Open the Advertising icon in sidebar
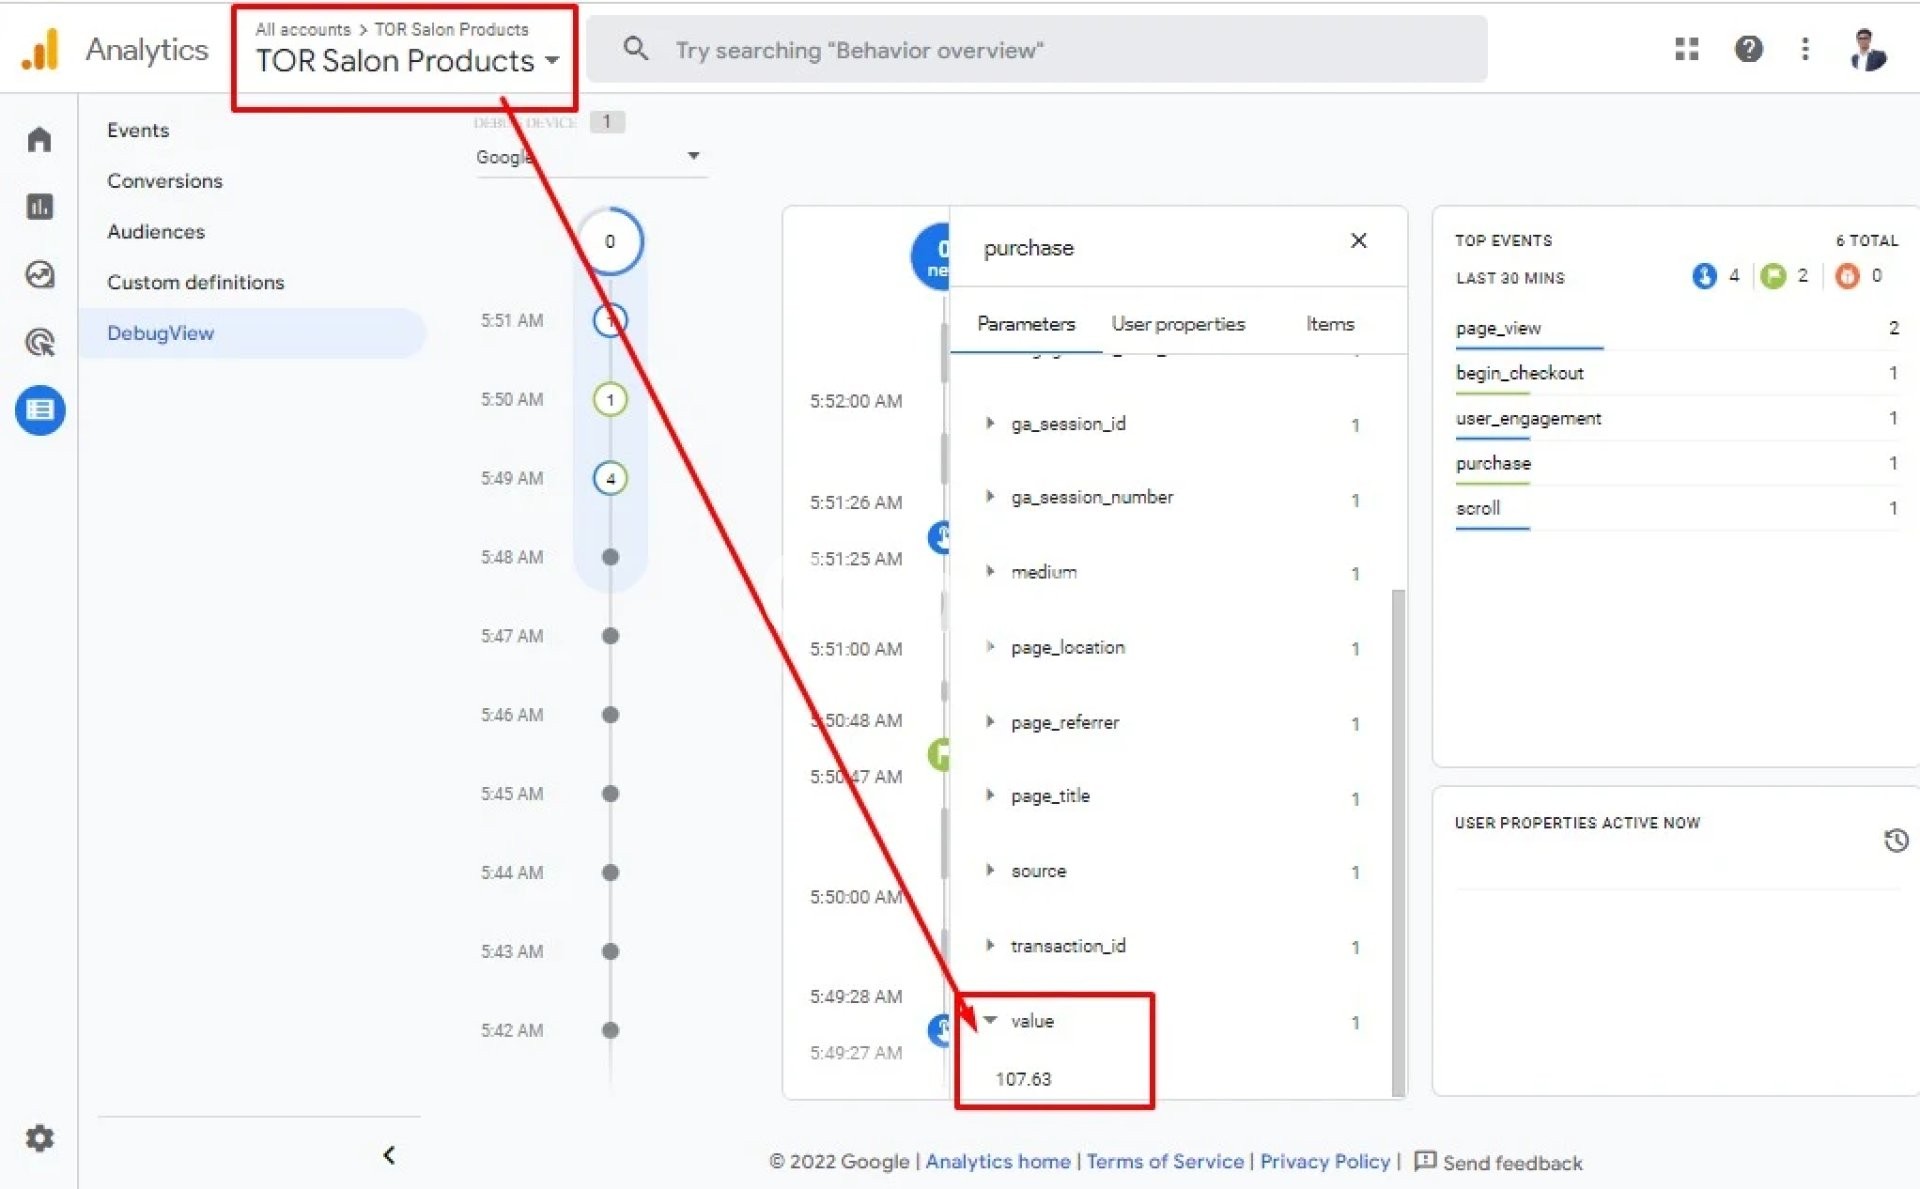The image size is (1920, 1189). pos(39,342)
